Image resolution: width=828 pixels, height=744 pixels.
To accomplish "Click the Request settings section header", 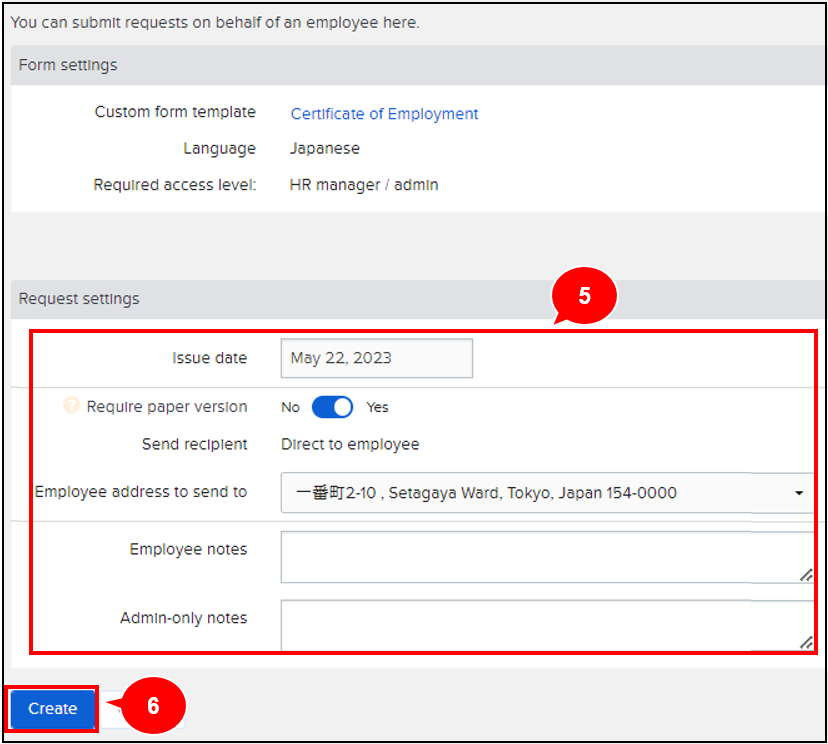I will tap(79, 299).
